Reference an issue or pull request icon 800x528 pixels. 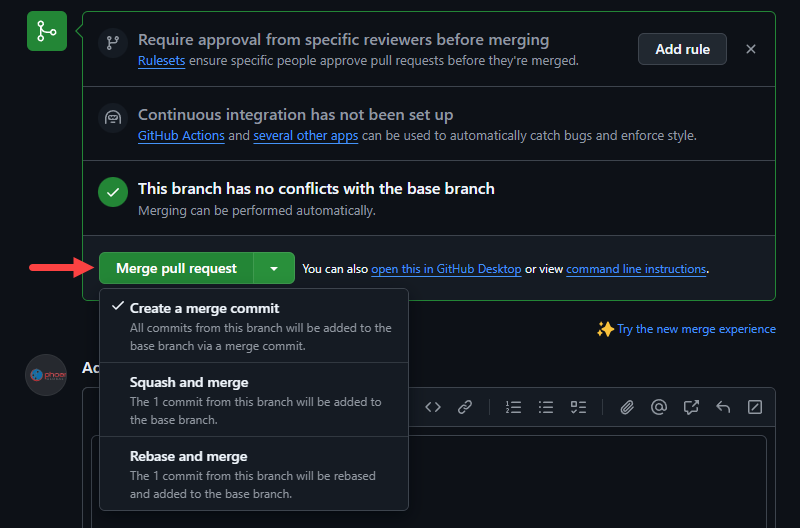[691, 407]
